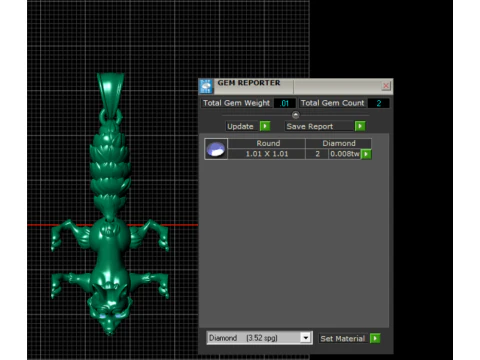
Task: Click the 0.008tw weight cell
Action: tap(345, 154)
